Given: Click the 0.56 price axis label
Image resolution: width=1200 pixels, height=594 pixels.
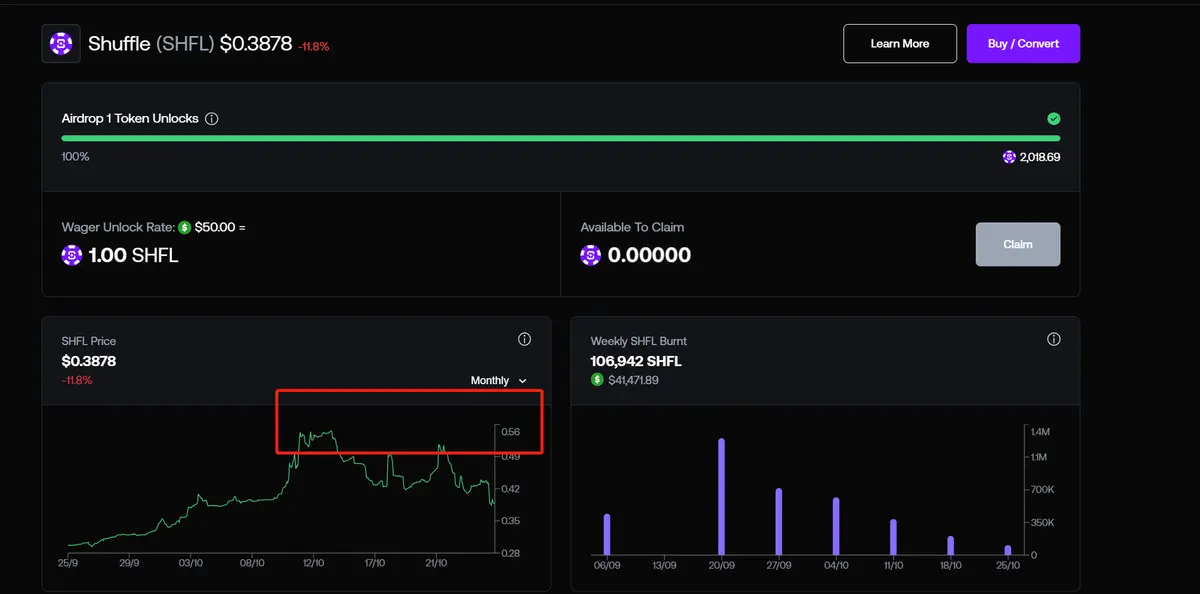Looking at the screenshot, I should [x=510, y=432].
